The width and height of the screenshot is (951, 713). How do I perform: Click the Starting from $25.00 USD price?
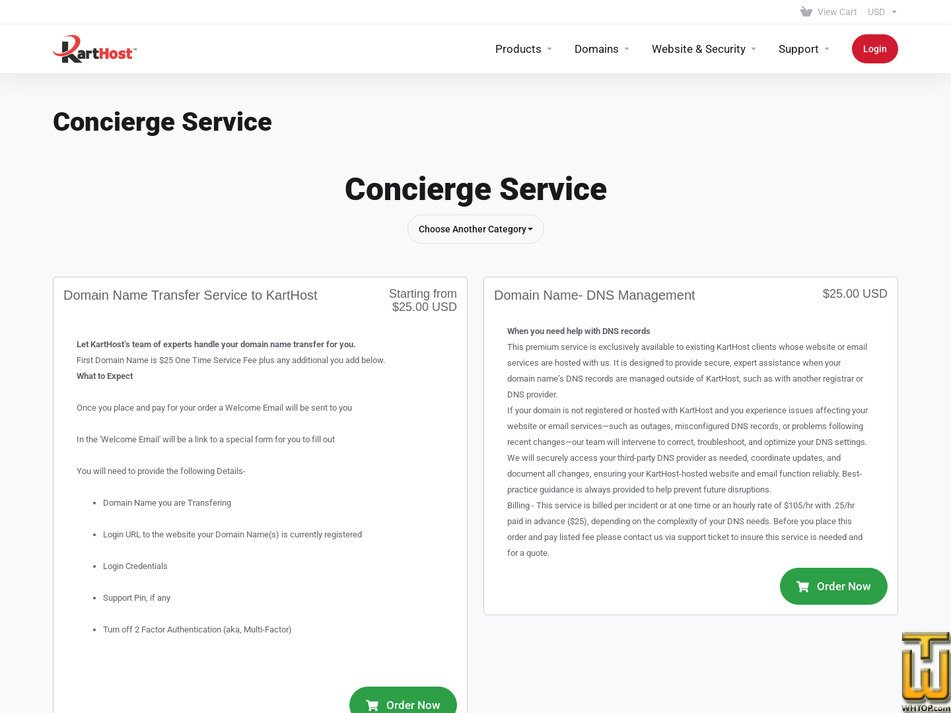[423, 301]
